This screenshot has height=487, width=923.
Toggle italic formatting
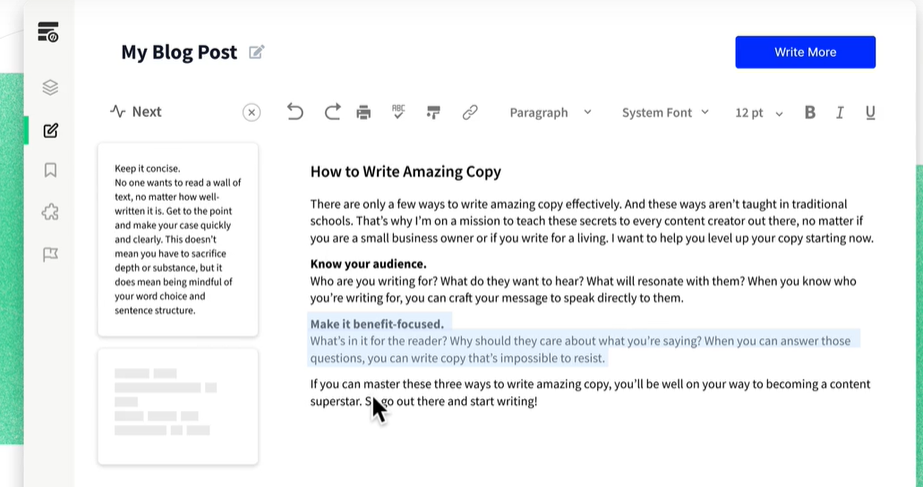point(840,112)
